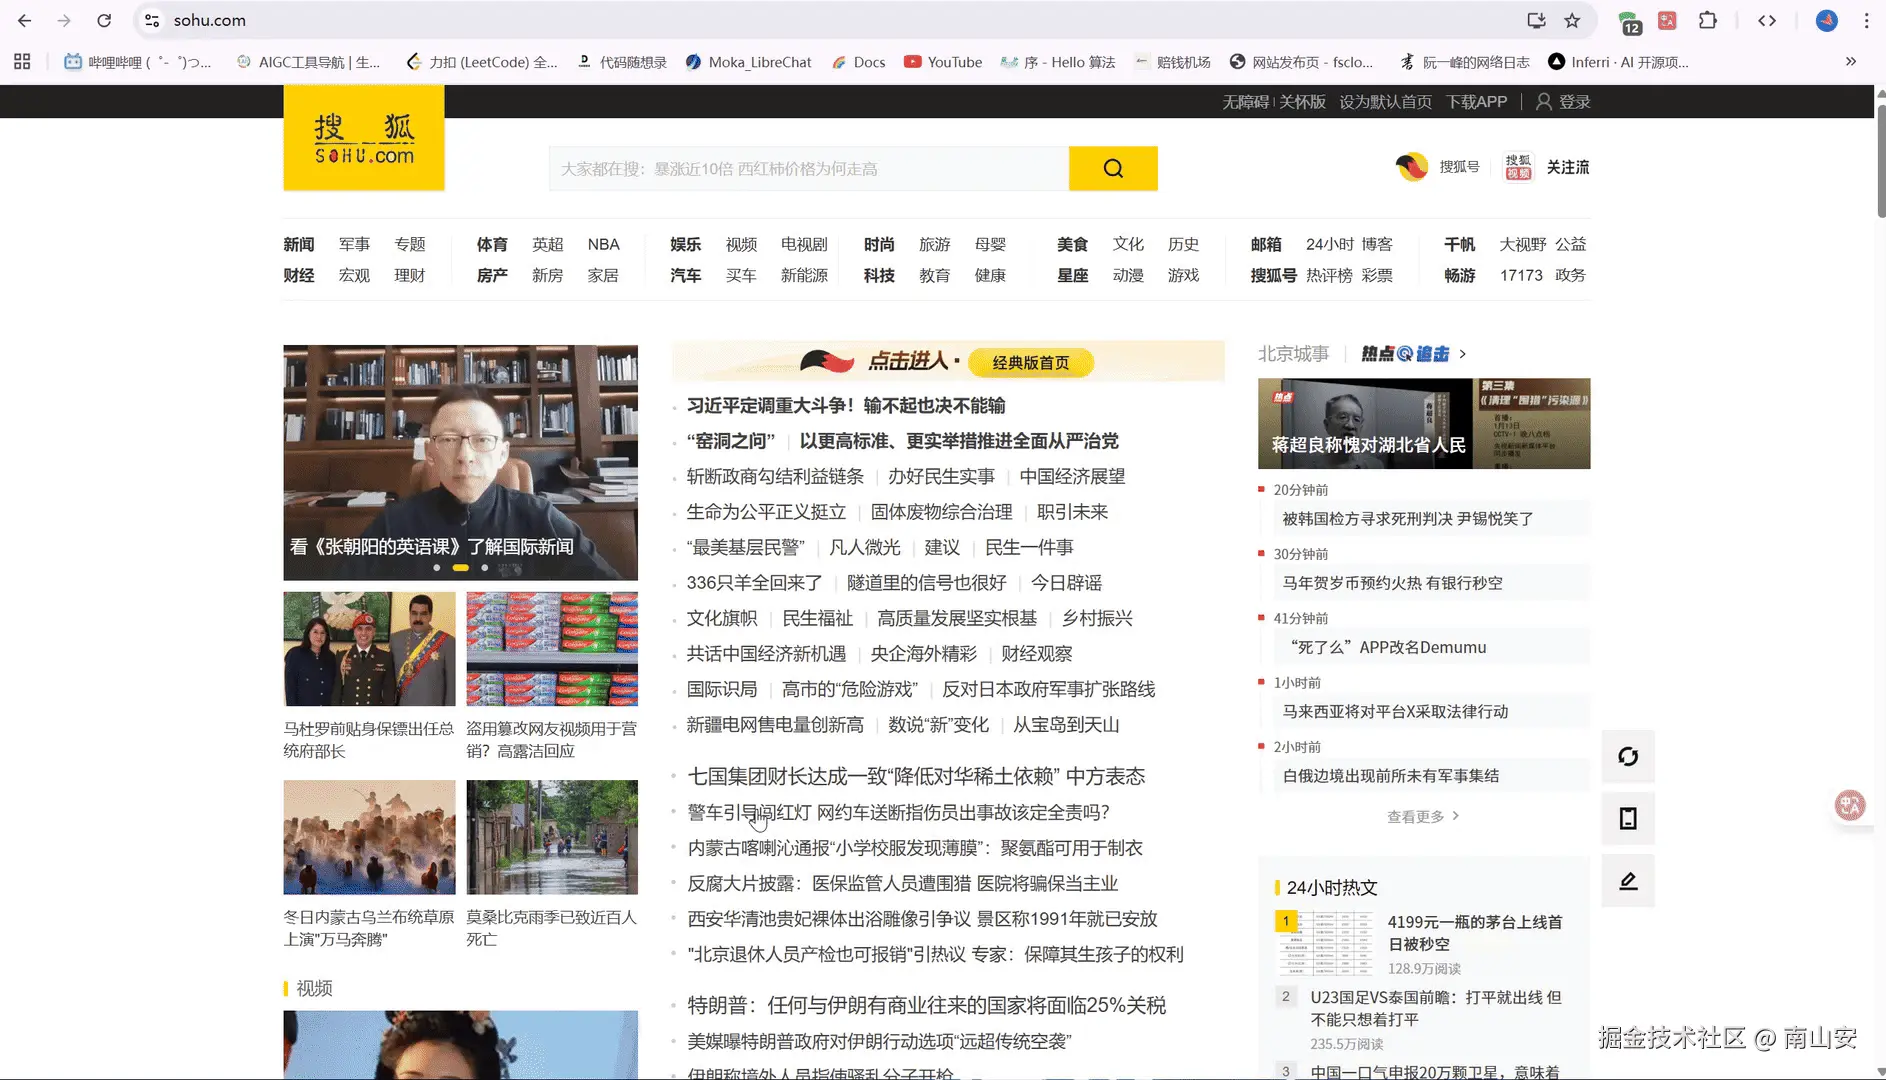Open the “死了么”APP改名Demumu item
1886x1080 pixels.
(x=1388, y=648)
